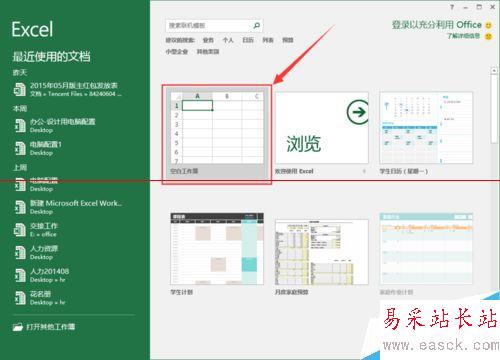Image resolution: width=500 pixels, height=360 pixels.
Task: Click the smiley icon beside 了解详细信息
Action: (488, 36)
